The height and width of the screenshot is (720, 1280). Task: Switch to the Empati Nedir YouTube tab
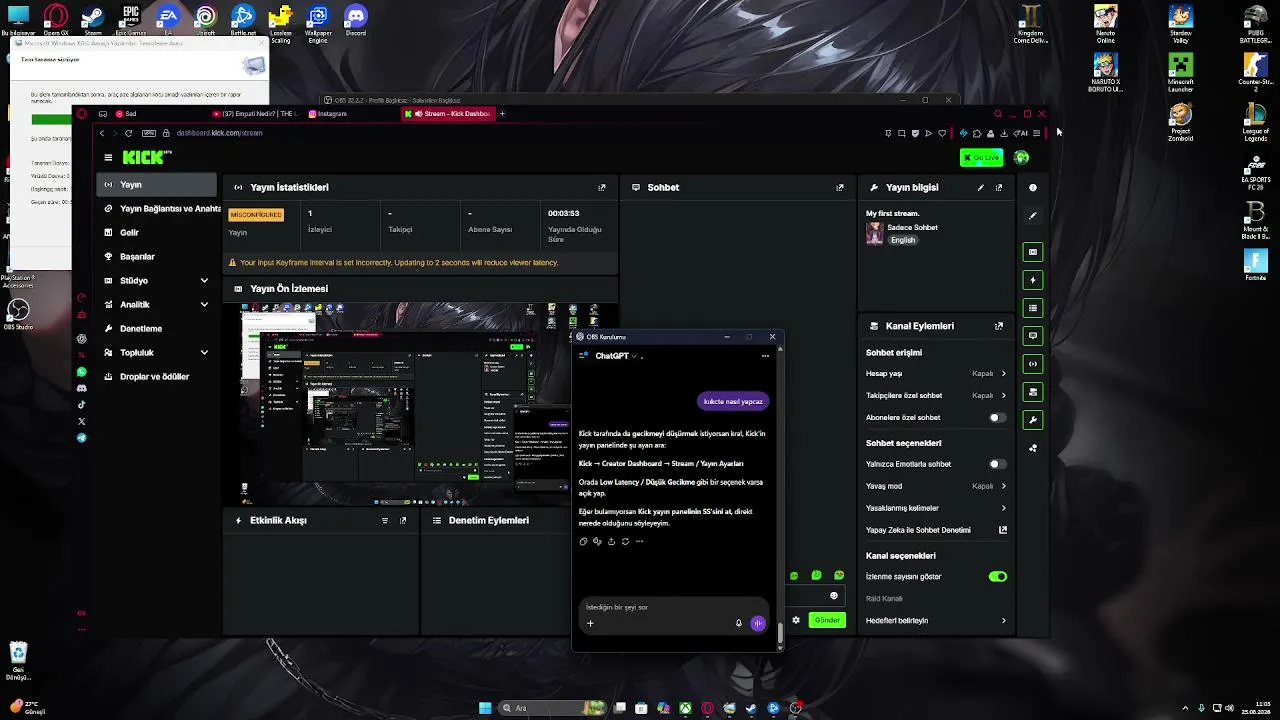pyautogui.click(x=255, y=114)
